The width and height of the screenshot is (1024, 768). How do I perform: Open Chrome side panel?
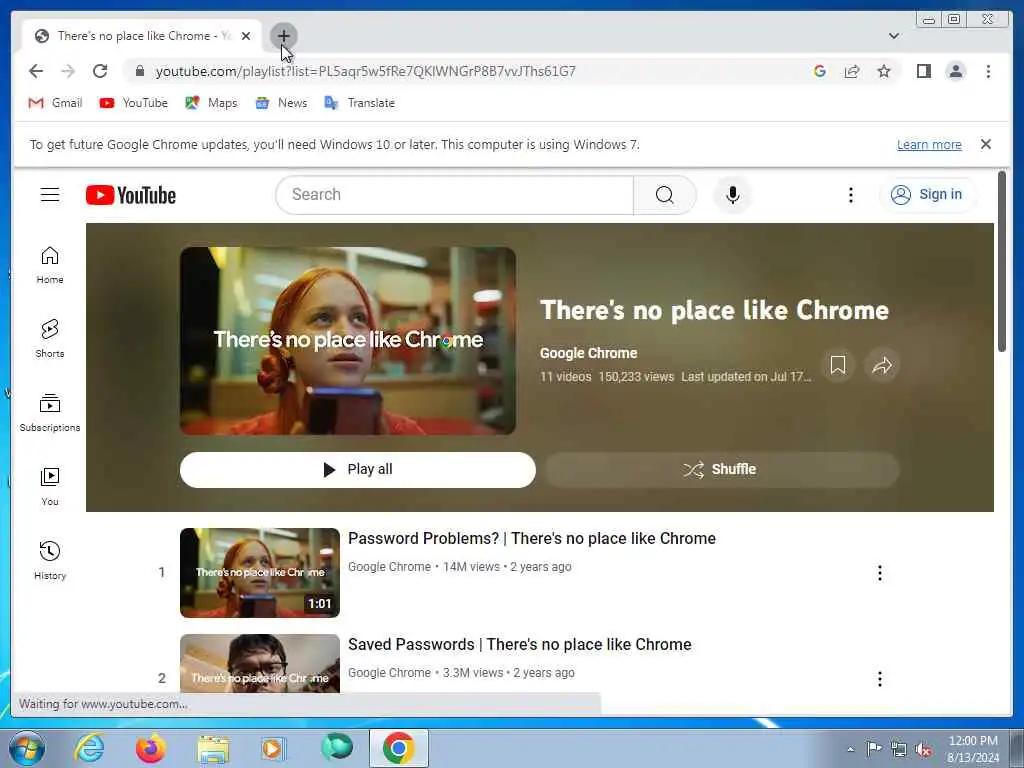[923, 71]
